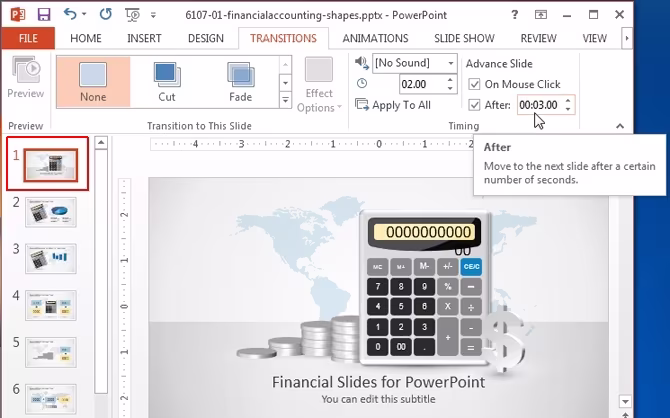Image resolution: width=670 pixels, height=418 pixels.
Task: Click the PowerPoint application icon in title bar
Action: click(18, 15)
